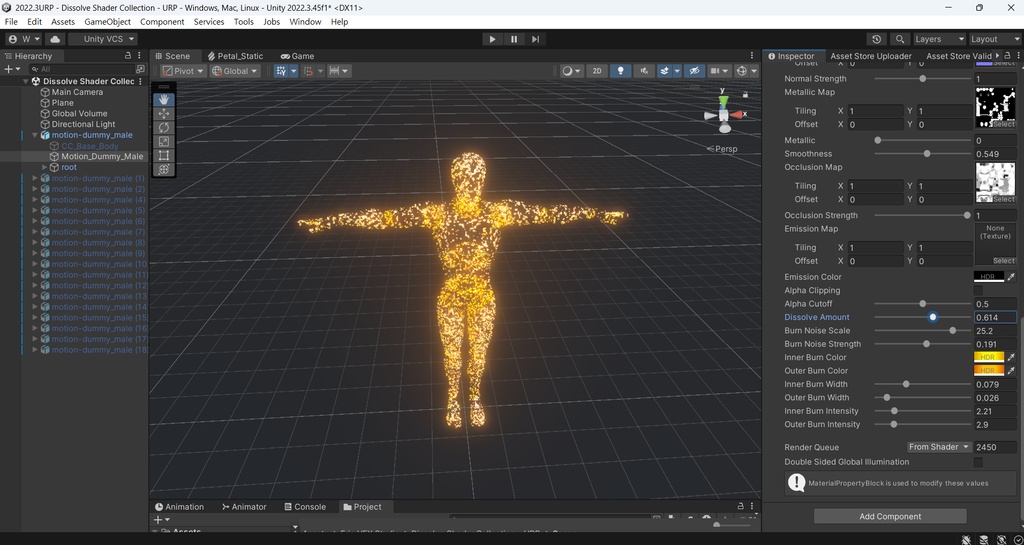Click the orientation gizmo Y axis cone

pyautogui.click(x=723, y=101)
